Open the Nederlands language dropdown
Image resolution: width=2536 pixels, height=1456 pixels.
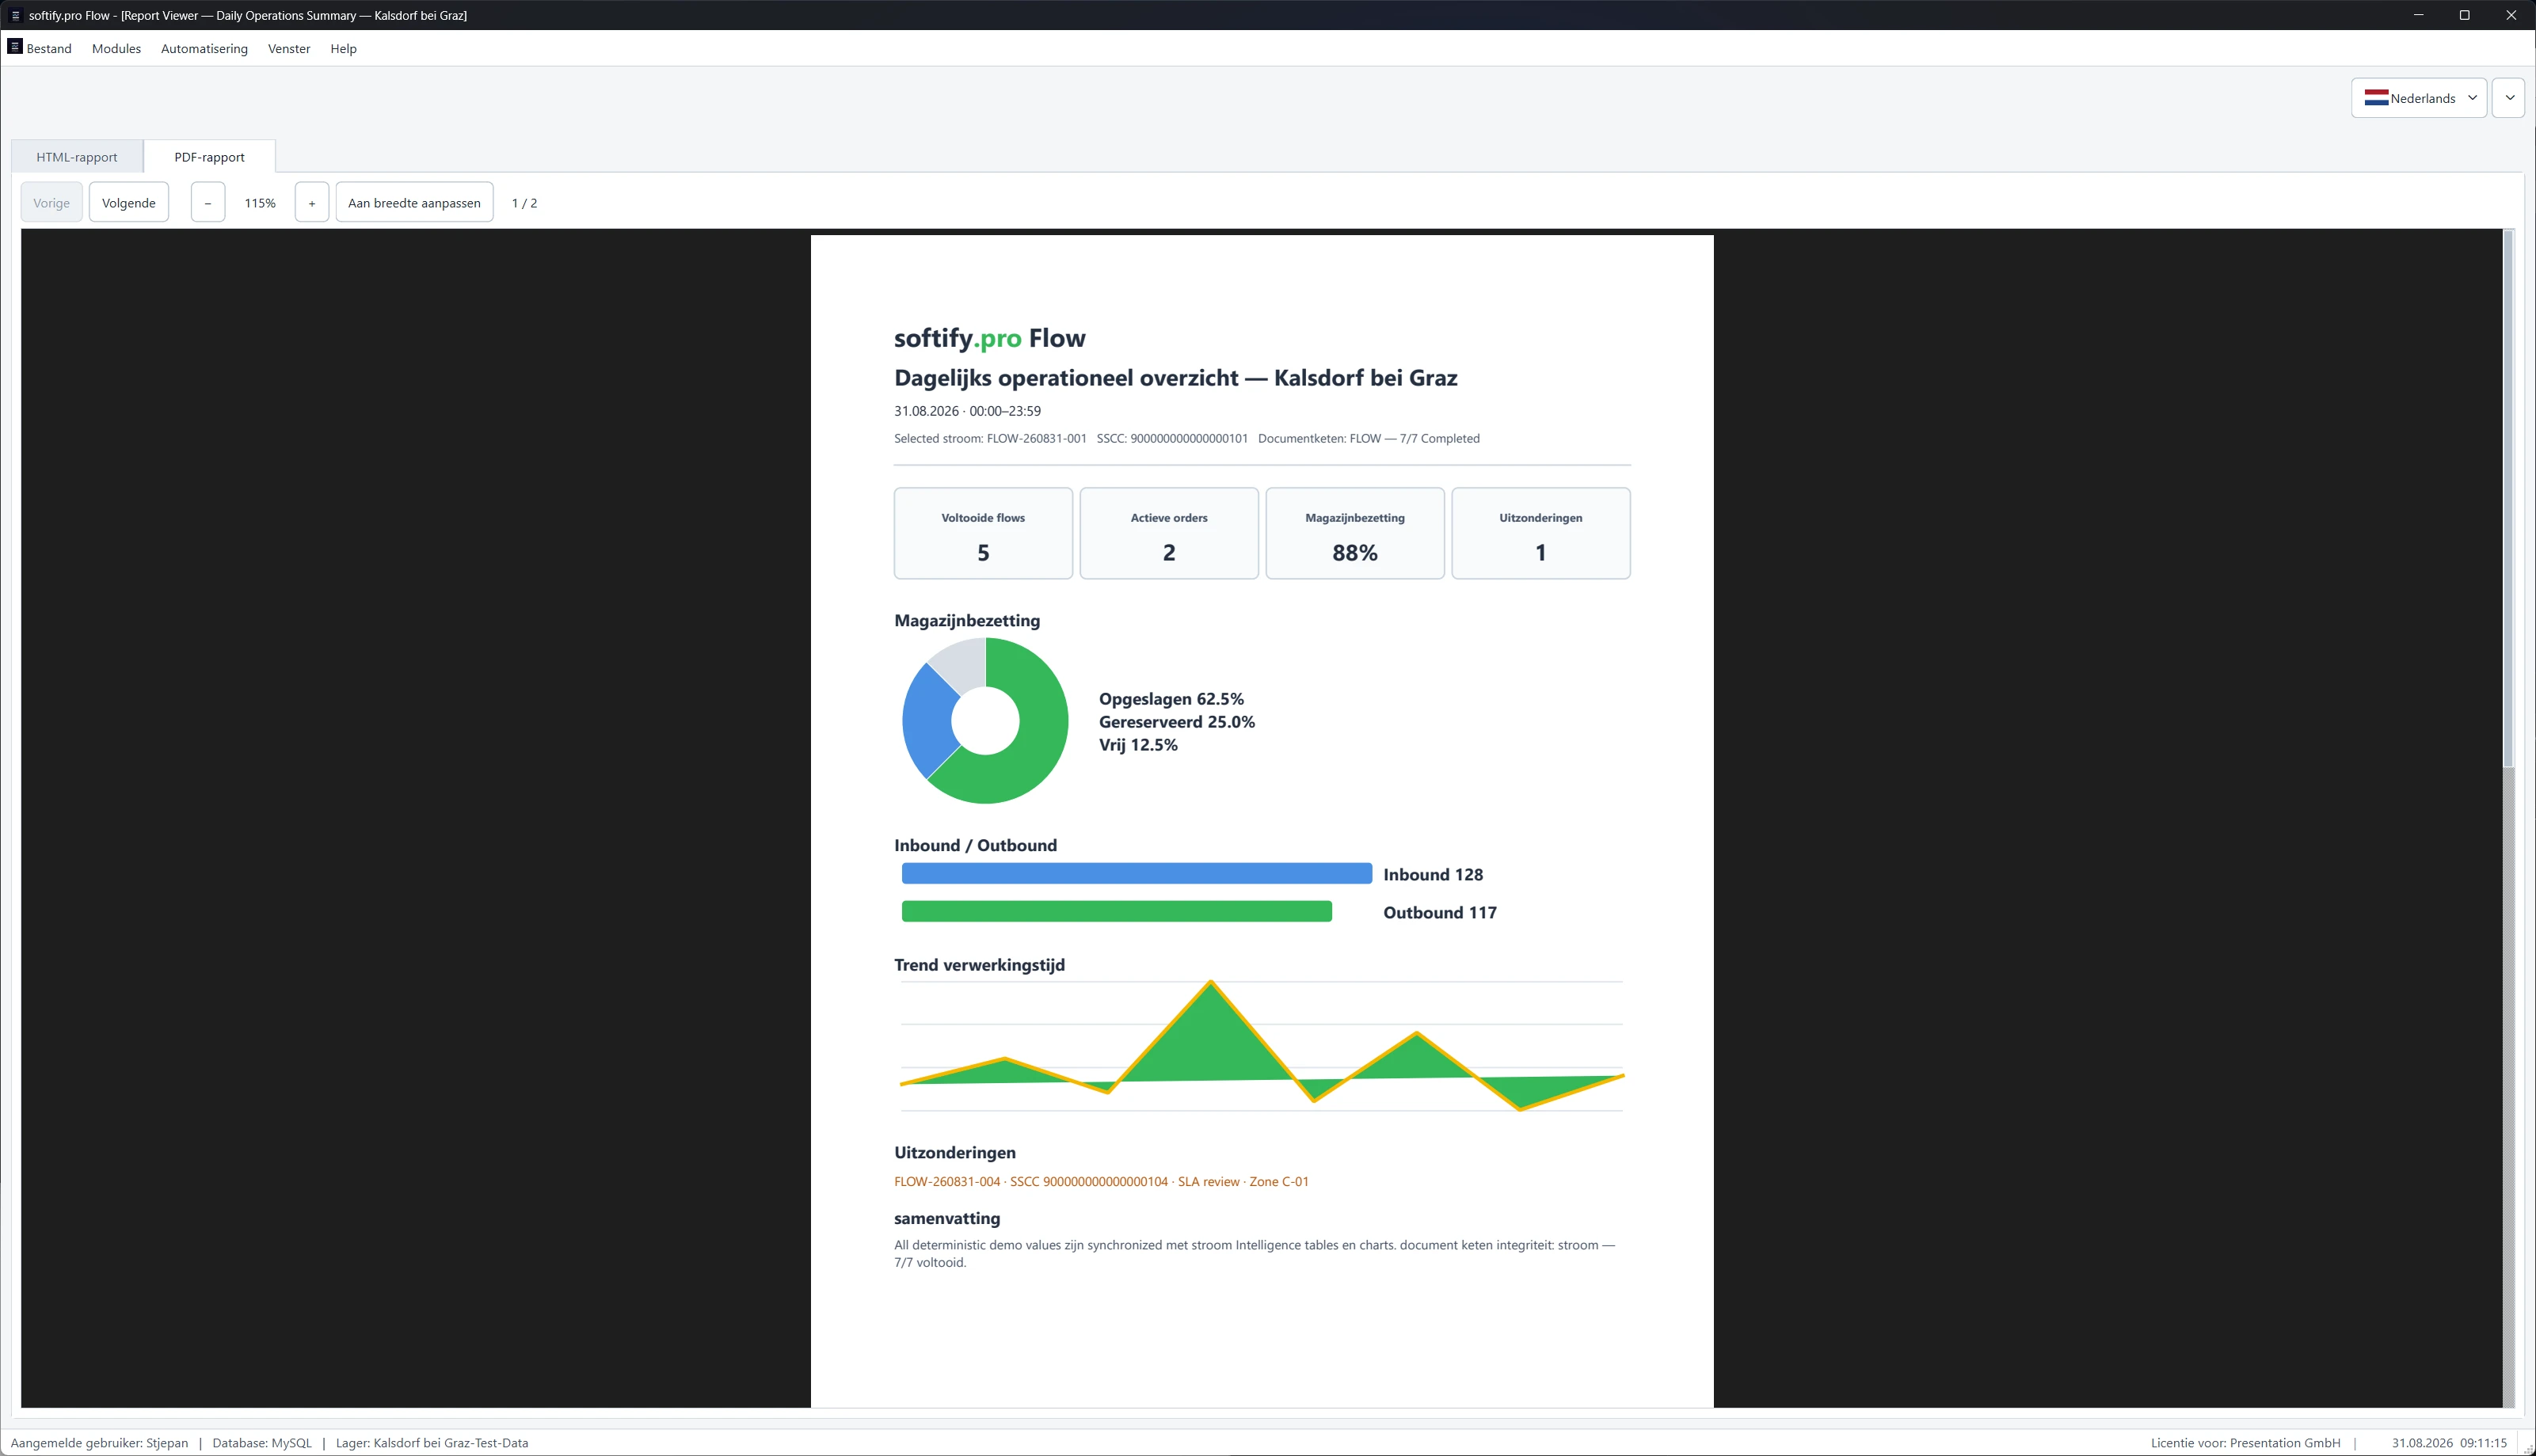pos(2418,98)
